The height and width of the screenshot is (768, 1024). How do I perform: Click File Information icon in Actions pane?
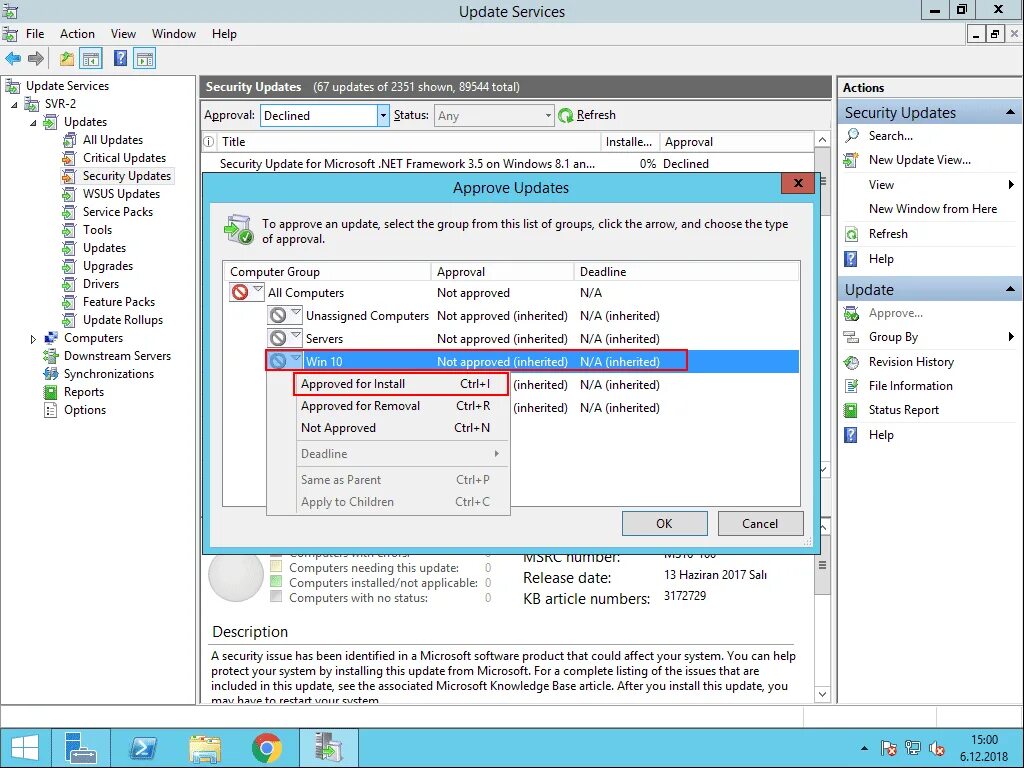click(x=852, y=386)
